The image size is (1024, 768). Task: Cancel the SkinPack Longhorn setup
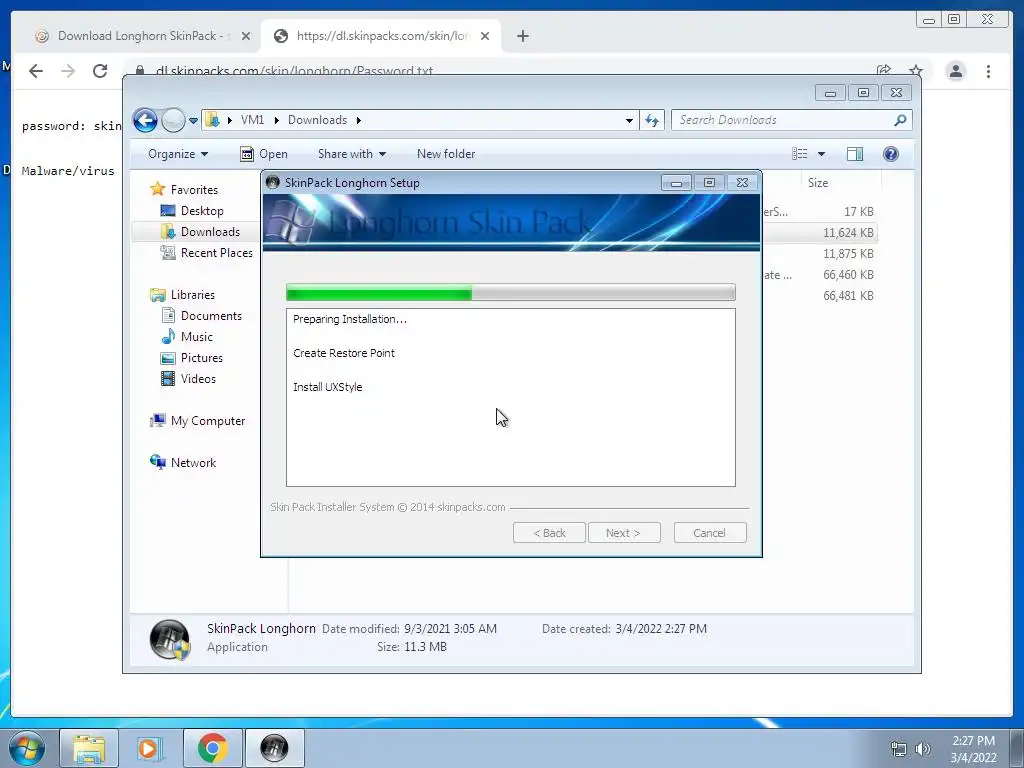(710, 533)
